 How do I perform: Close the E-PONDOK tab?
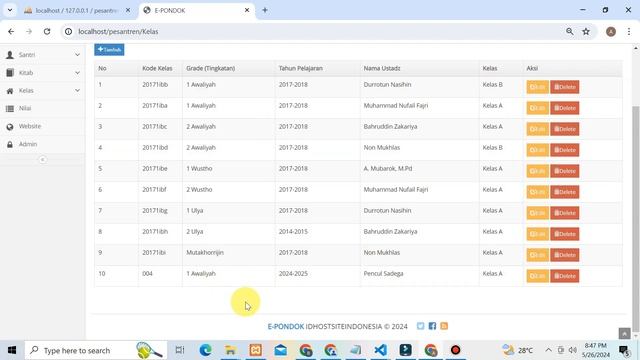click(x=247, y=10)
